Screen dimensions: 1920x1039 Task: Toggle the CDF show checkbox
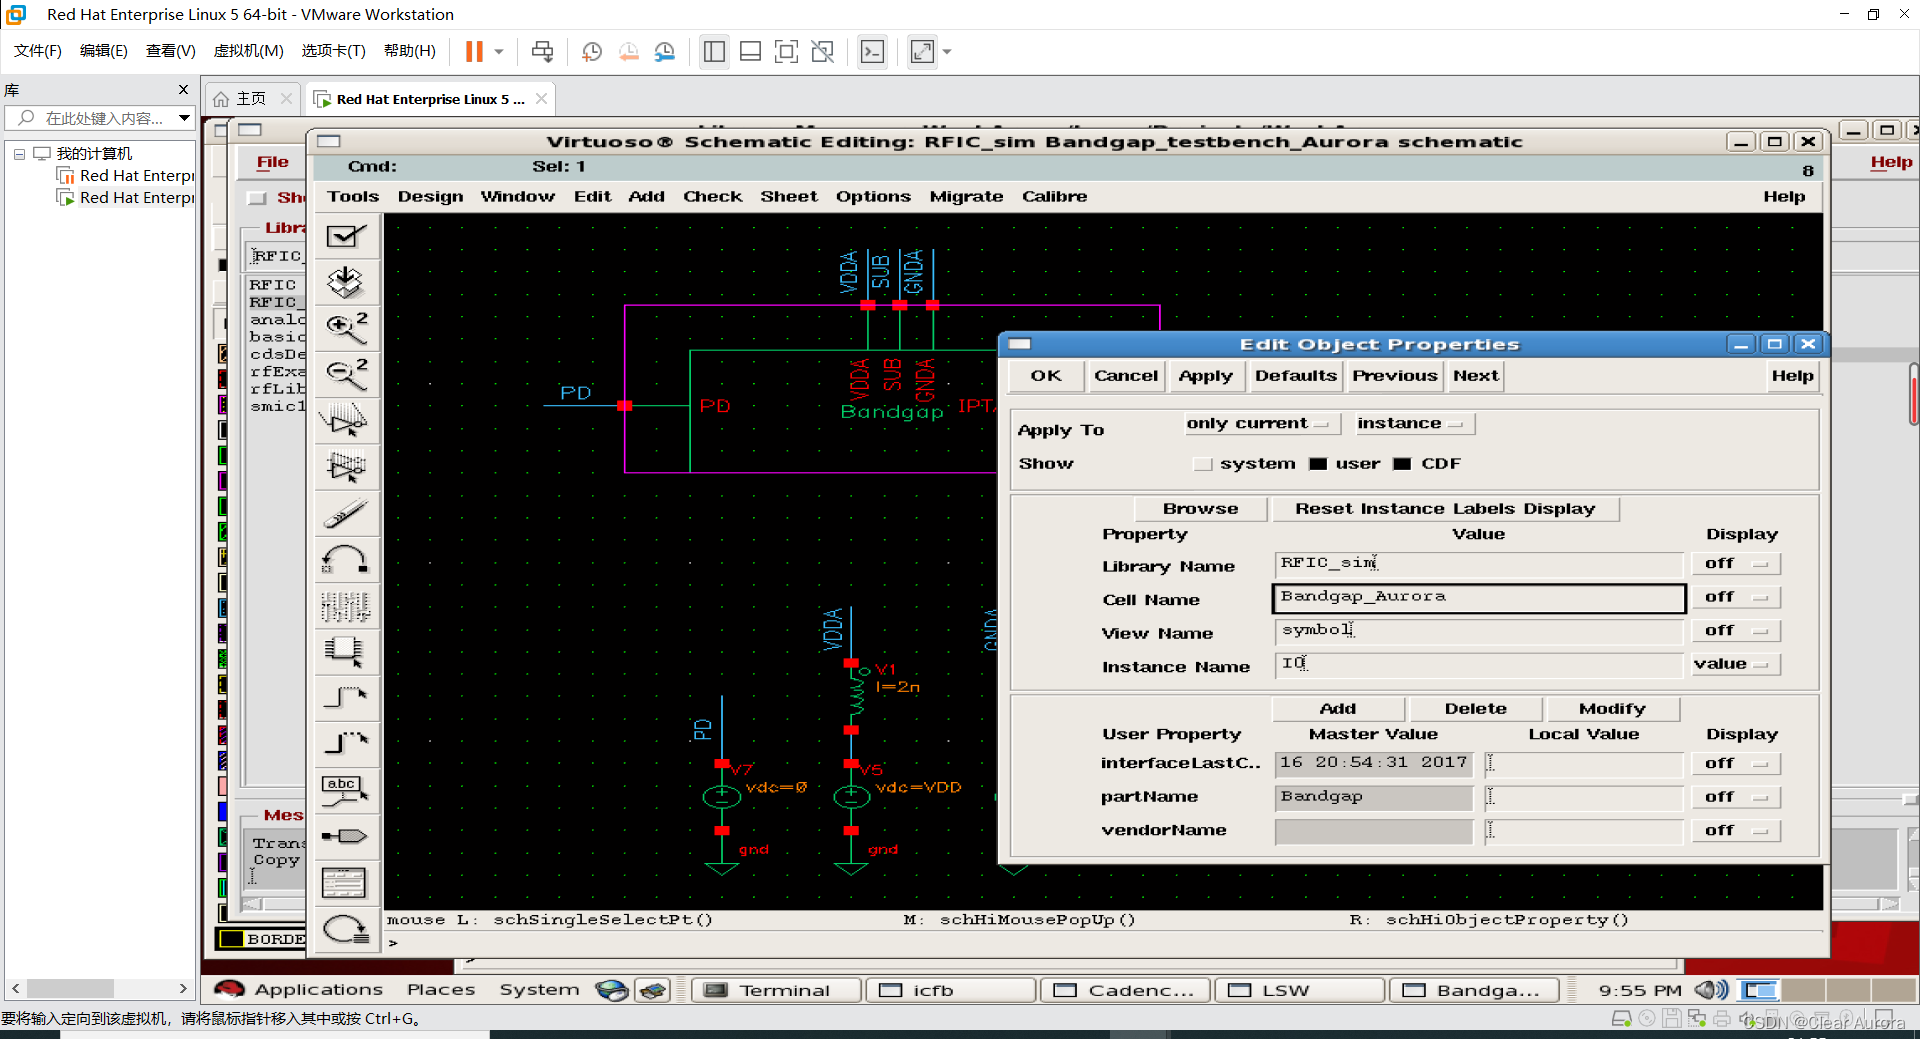1402,464
